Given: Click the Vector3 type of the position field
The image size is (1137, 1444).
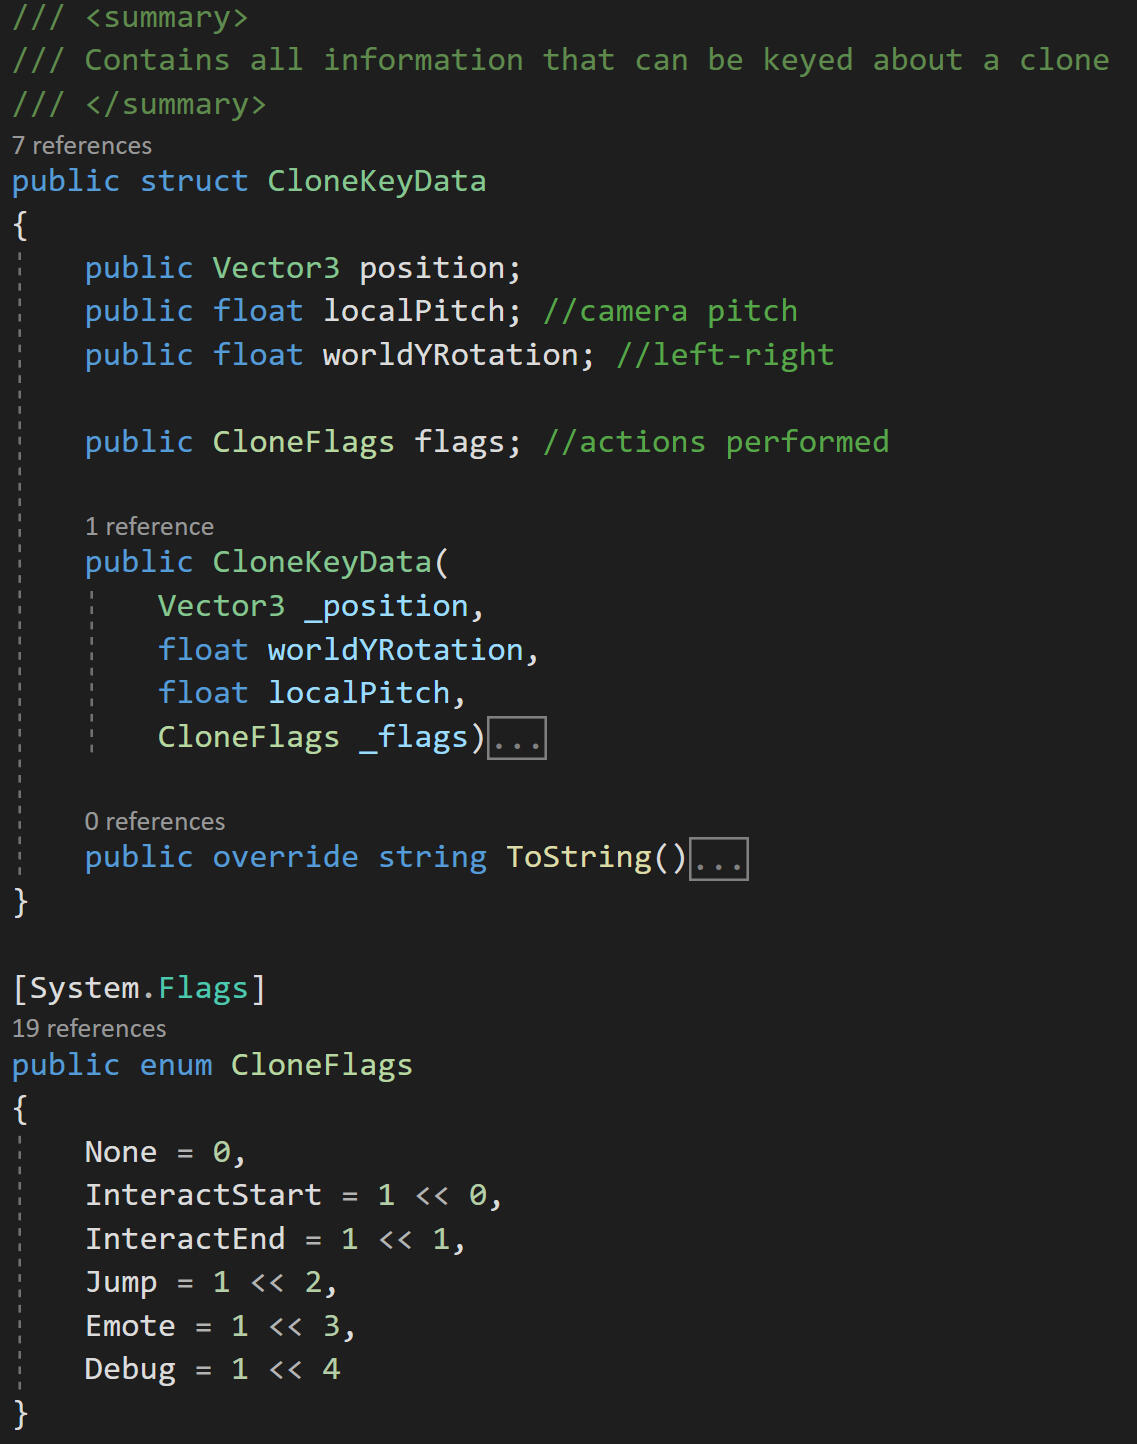Looking at the screenshot, I should point(275,269).
